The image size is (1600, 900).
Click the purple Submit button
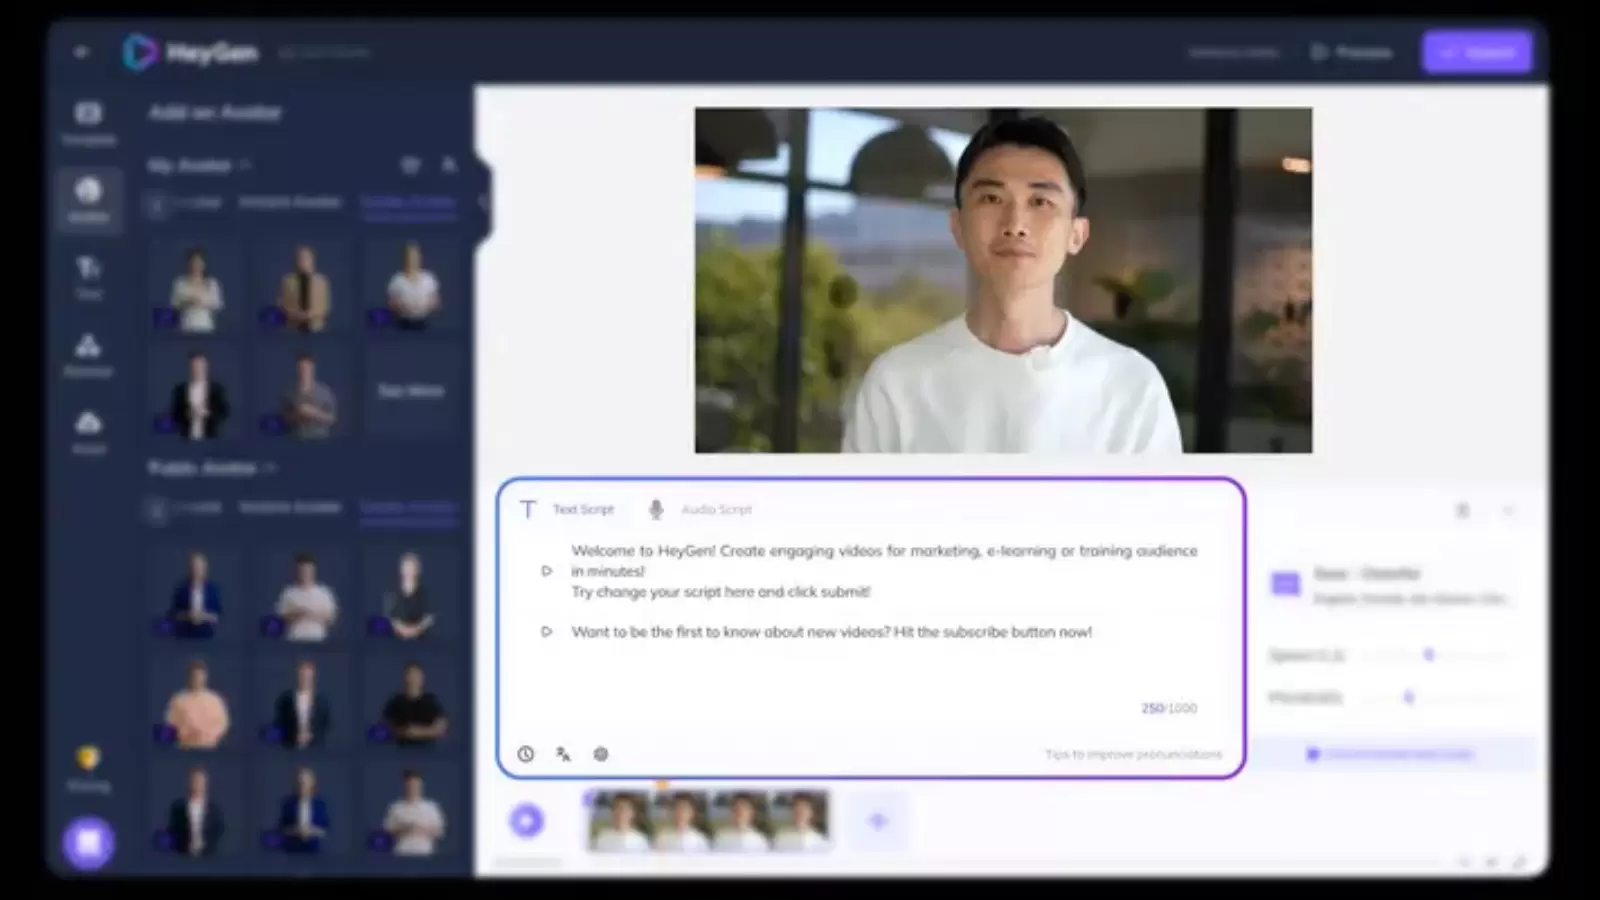1477,52
